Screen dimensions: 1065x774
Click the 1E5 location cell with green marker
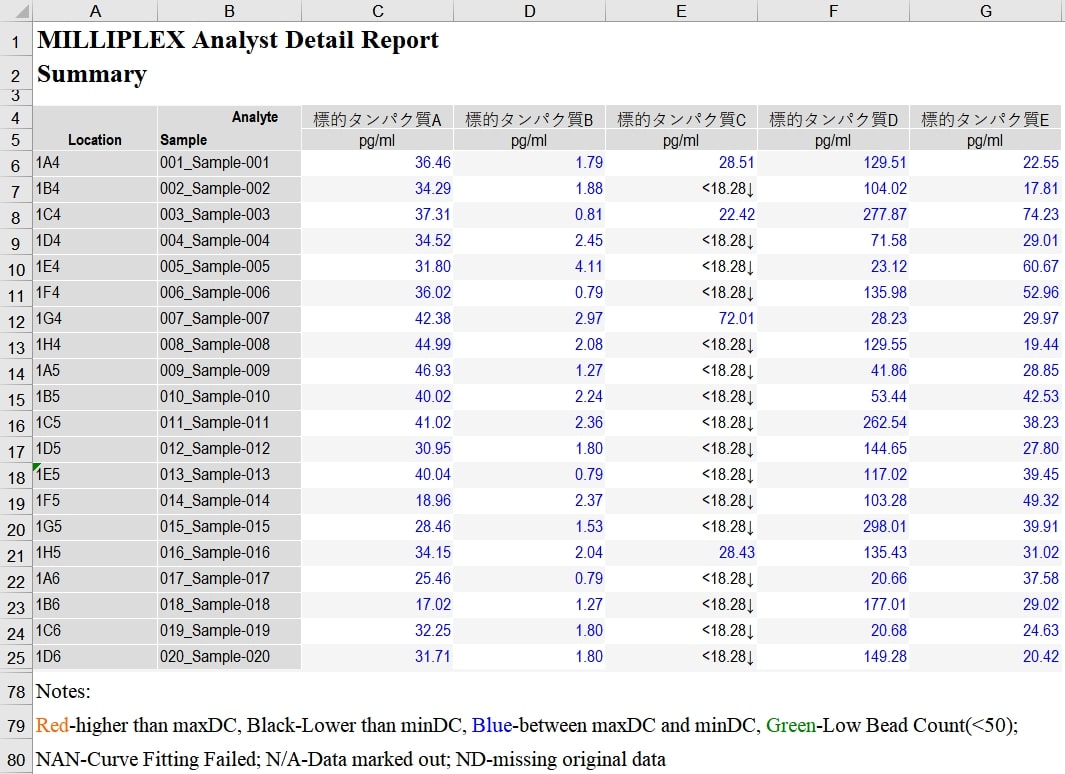pyautogui.click(x=95, y=474)
